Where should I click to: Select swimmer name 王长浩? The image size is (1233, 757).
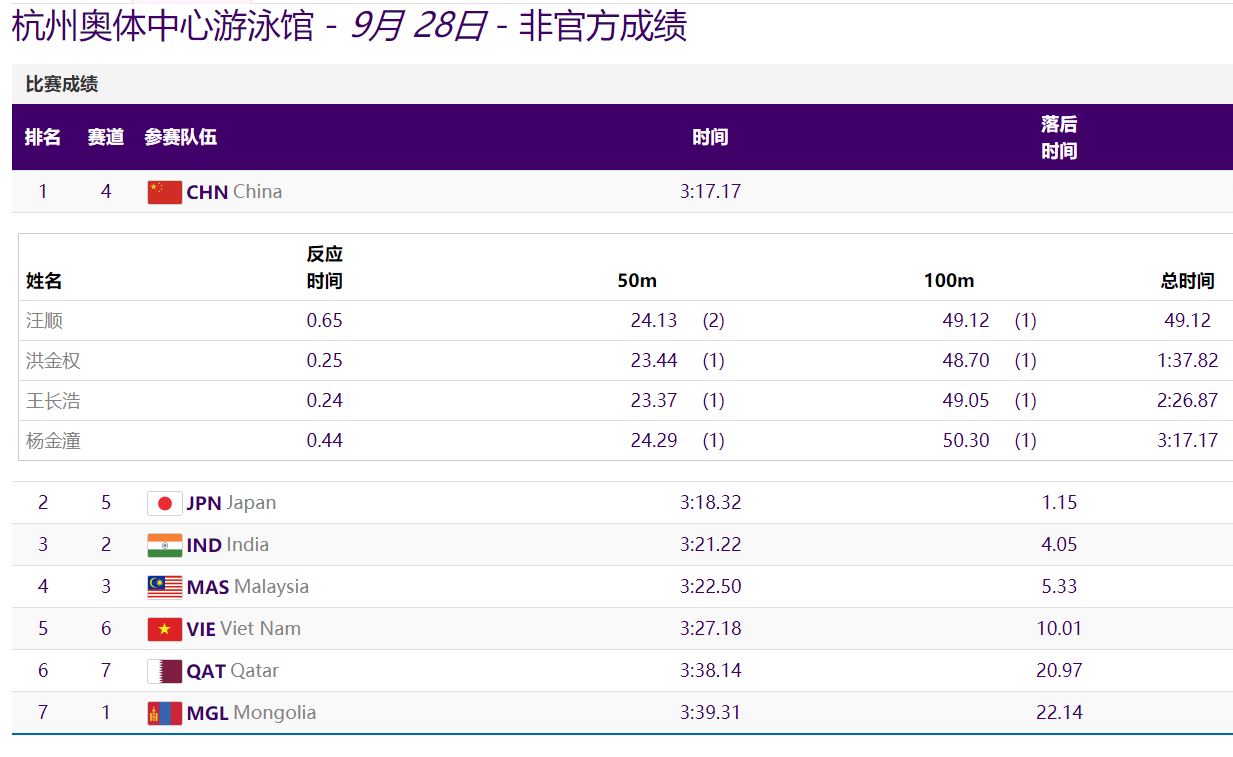pyautogui.click(x=53, y=401)
